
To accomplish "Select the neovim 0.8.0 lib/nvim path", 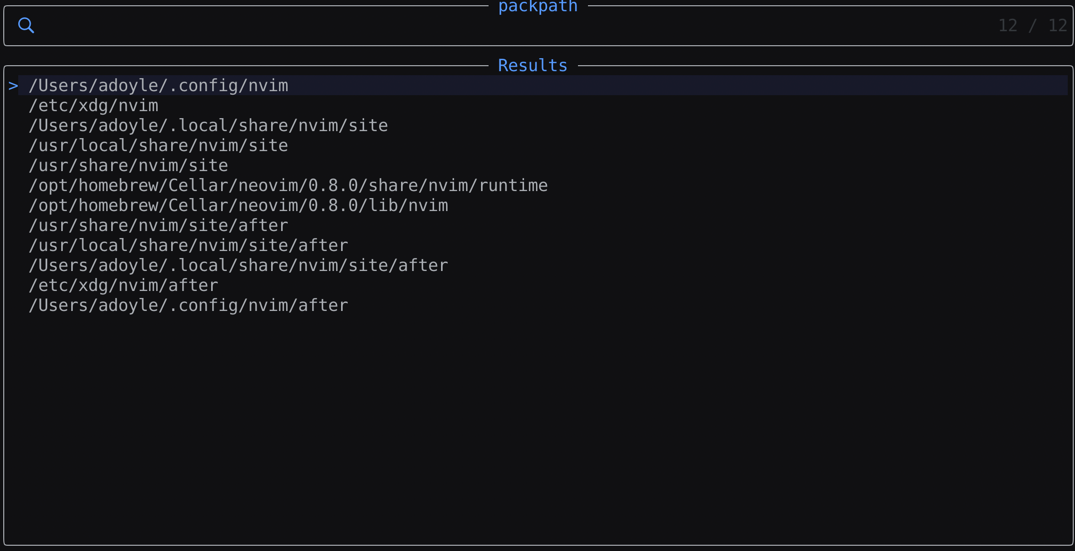I will tap(238, 206).
